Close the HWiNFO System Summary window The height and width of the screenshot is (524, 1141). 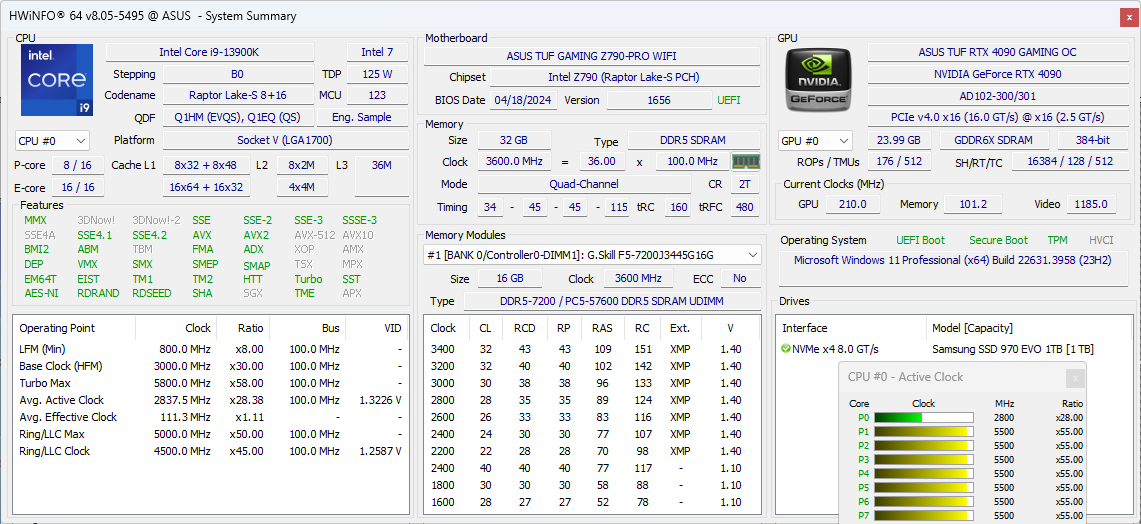click(x=1127, y=16)
